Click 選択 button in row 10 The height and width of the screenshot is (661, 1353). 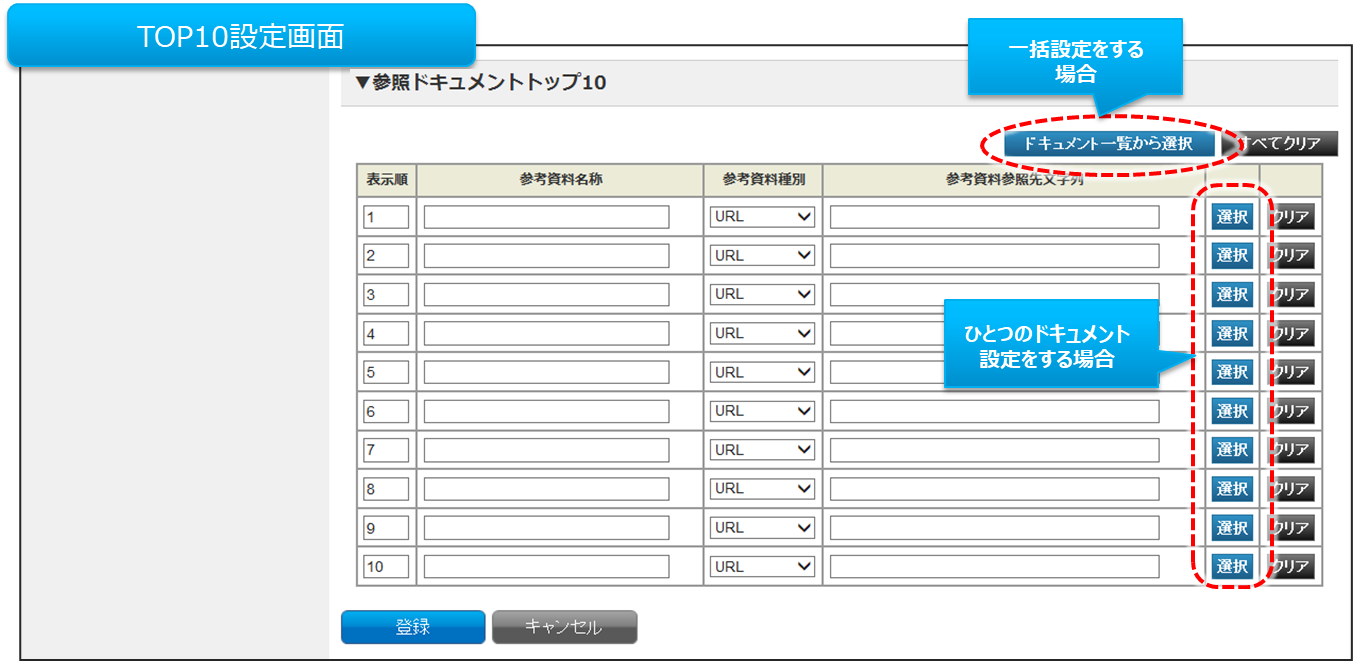1232,566
